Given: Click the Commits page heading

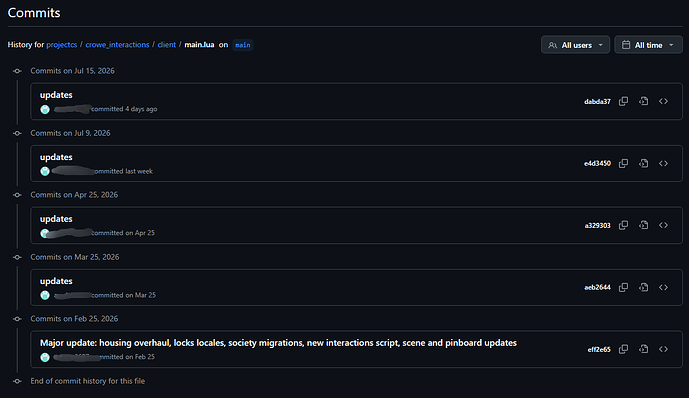Looking at the screenshot, I should [x=34, y=13].
